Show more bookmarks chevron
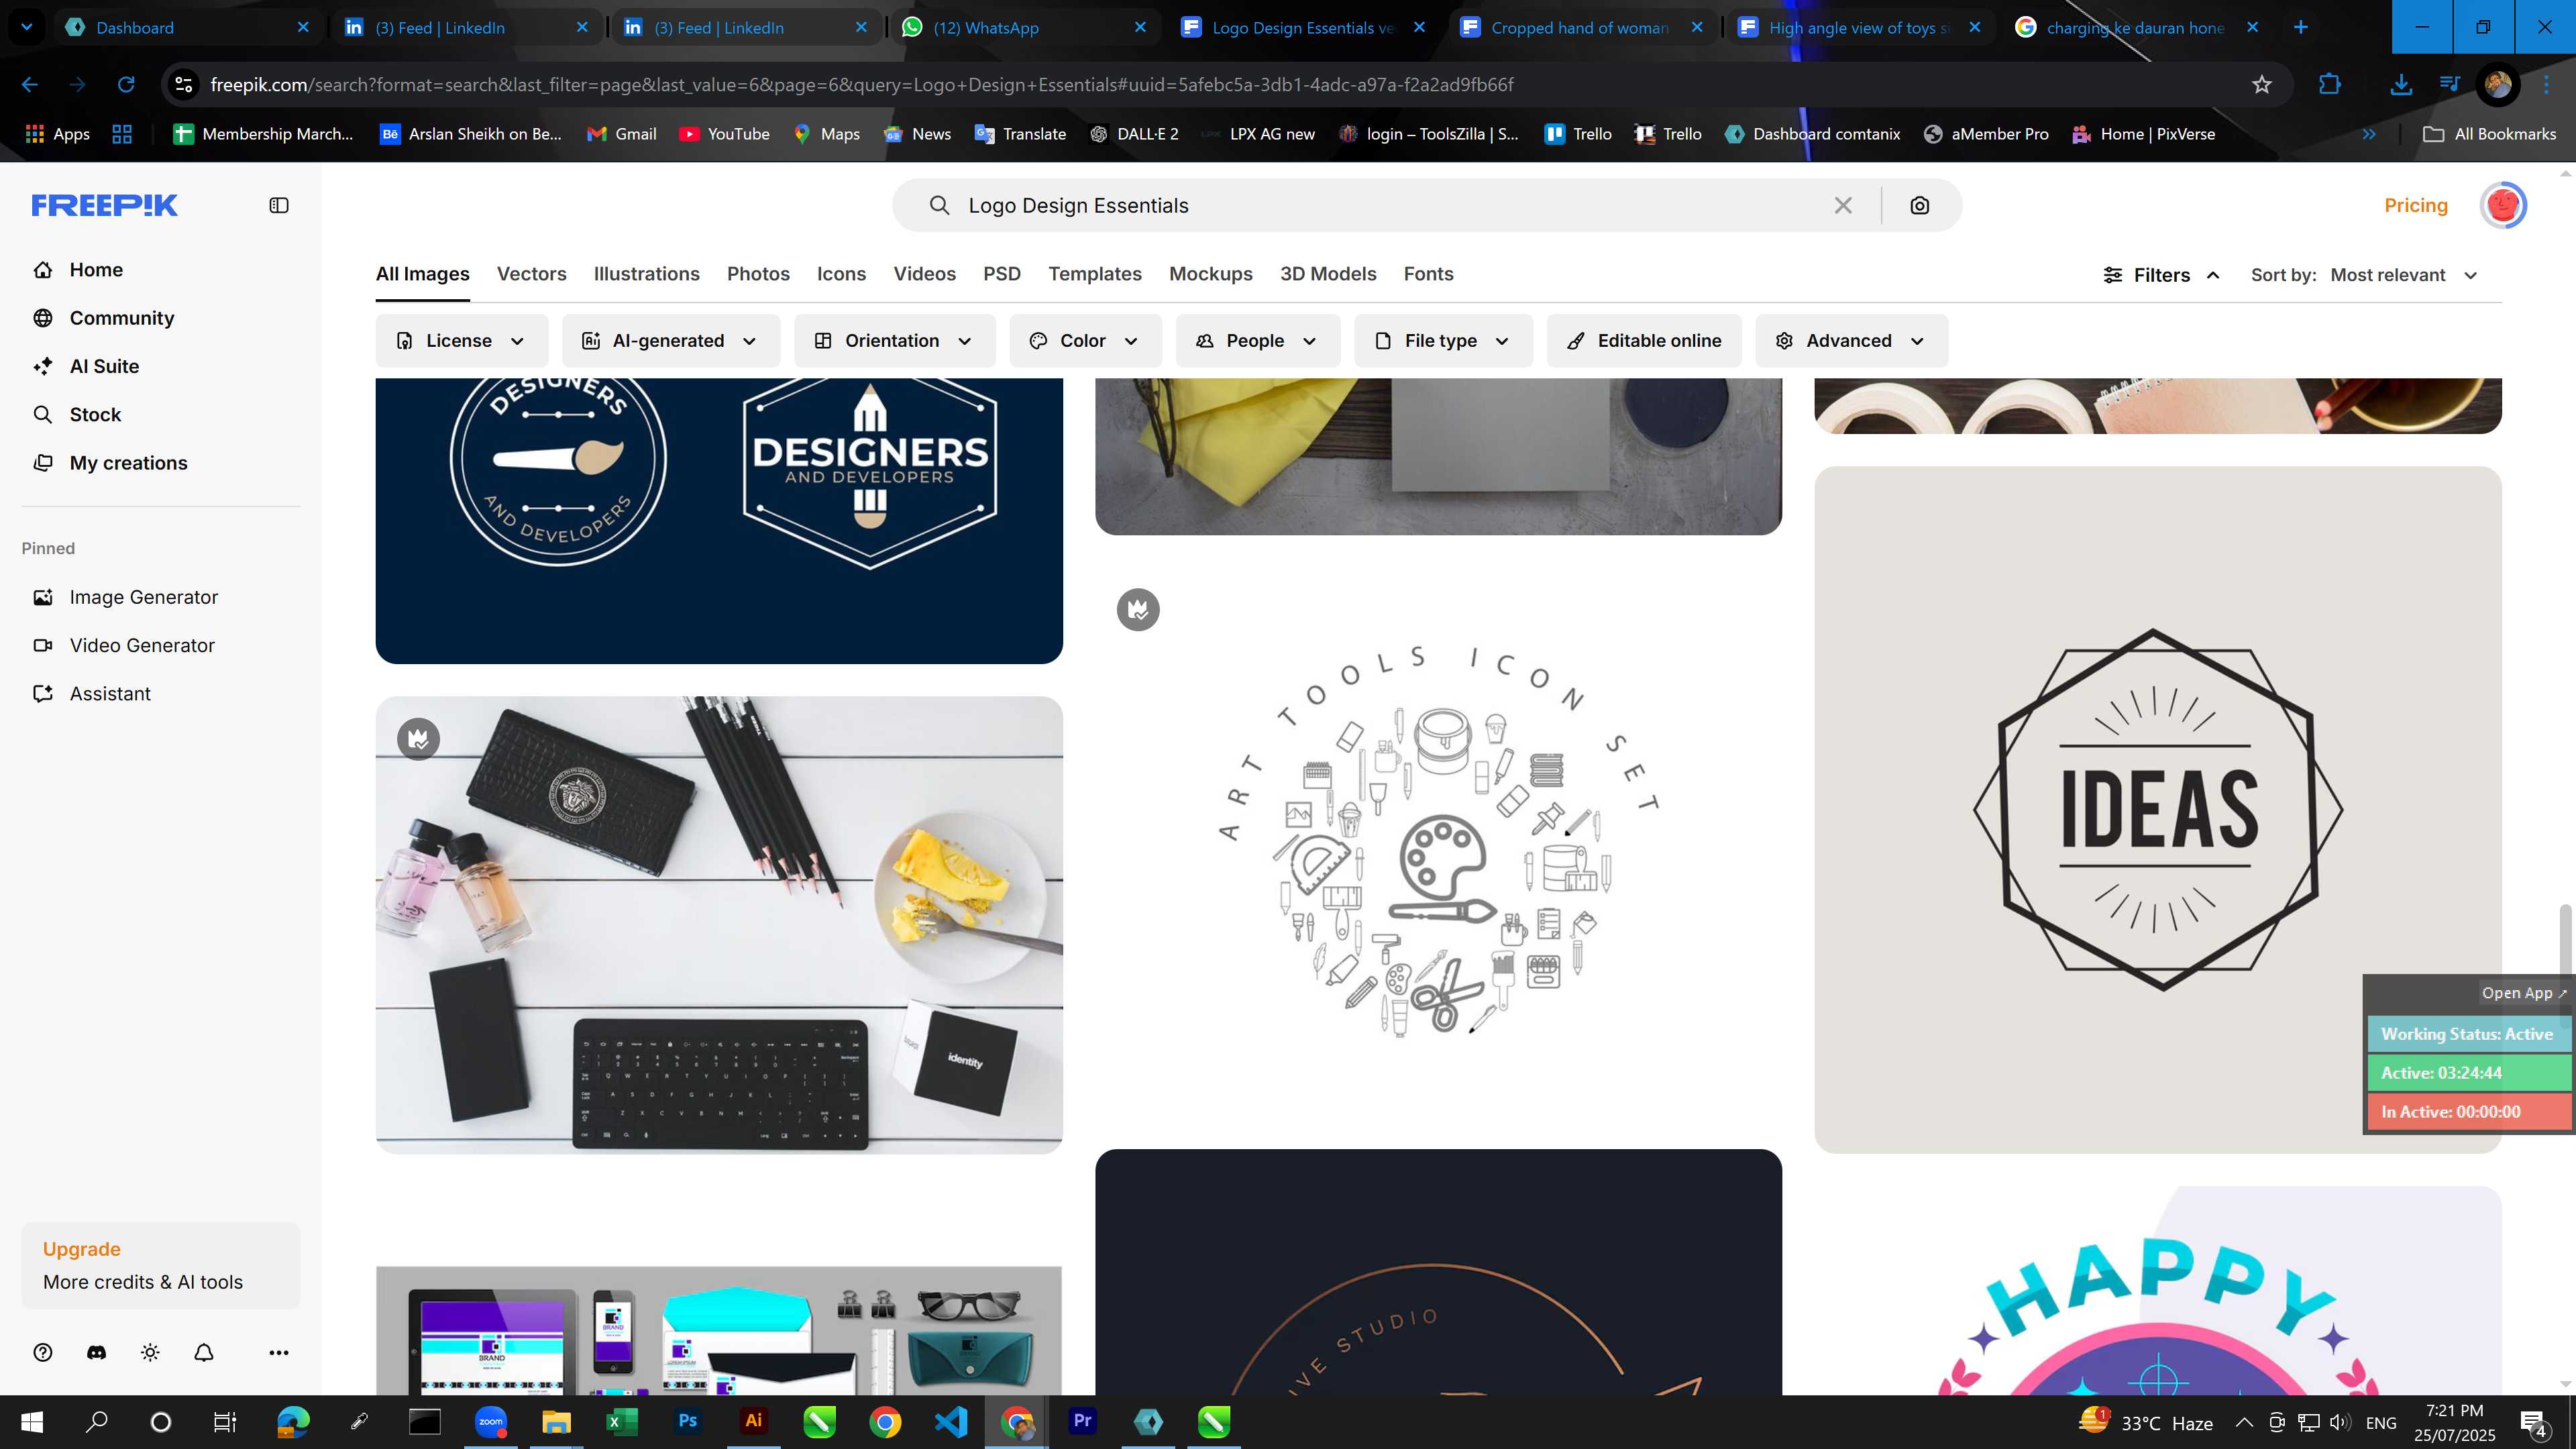Image resolution: width=2576 pixels, height=1449 pixels. tap(2369, 134)
